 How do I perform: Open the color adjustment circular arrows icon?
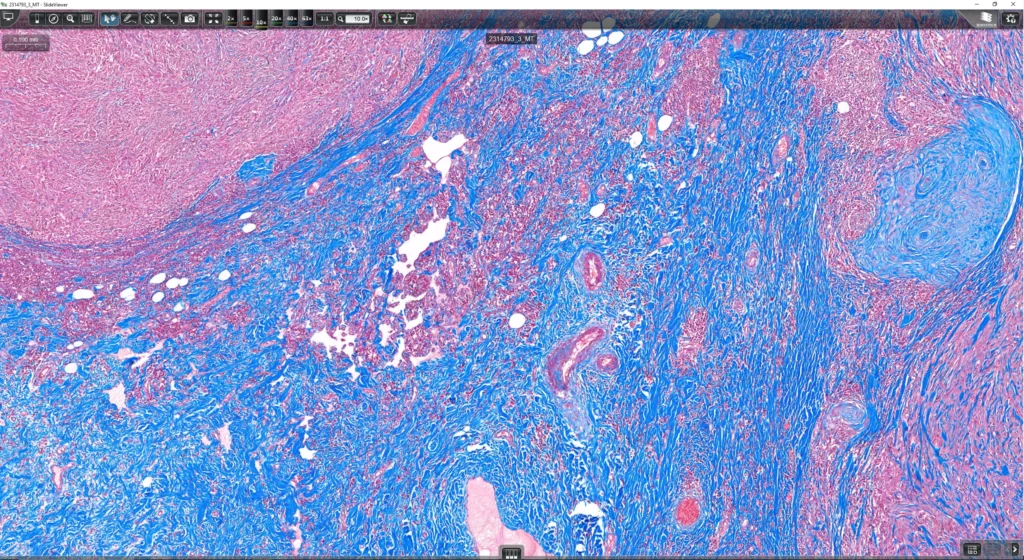click(x=387, y=19)
